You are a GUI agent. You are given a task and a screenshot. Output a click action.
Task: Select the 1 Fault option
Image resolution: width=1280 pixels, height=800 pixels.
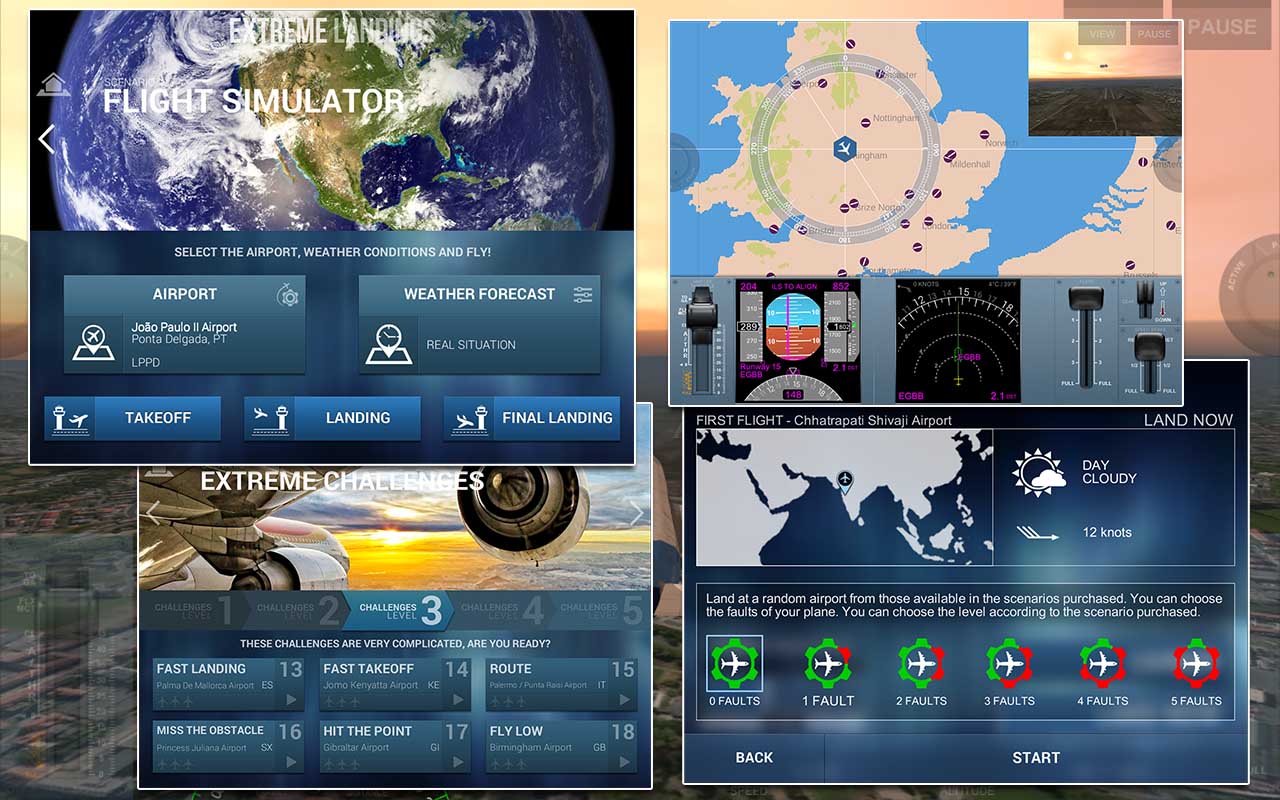coord(828,671)
